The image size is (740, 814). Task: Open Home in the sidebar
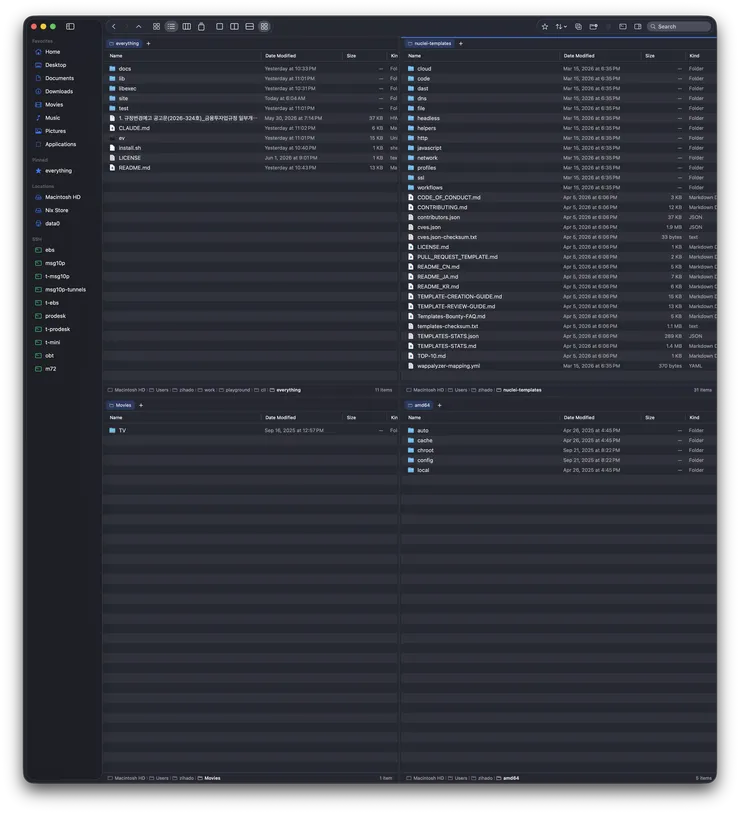[52, 52]
